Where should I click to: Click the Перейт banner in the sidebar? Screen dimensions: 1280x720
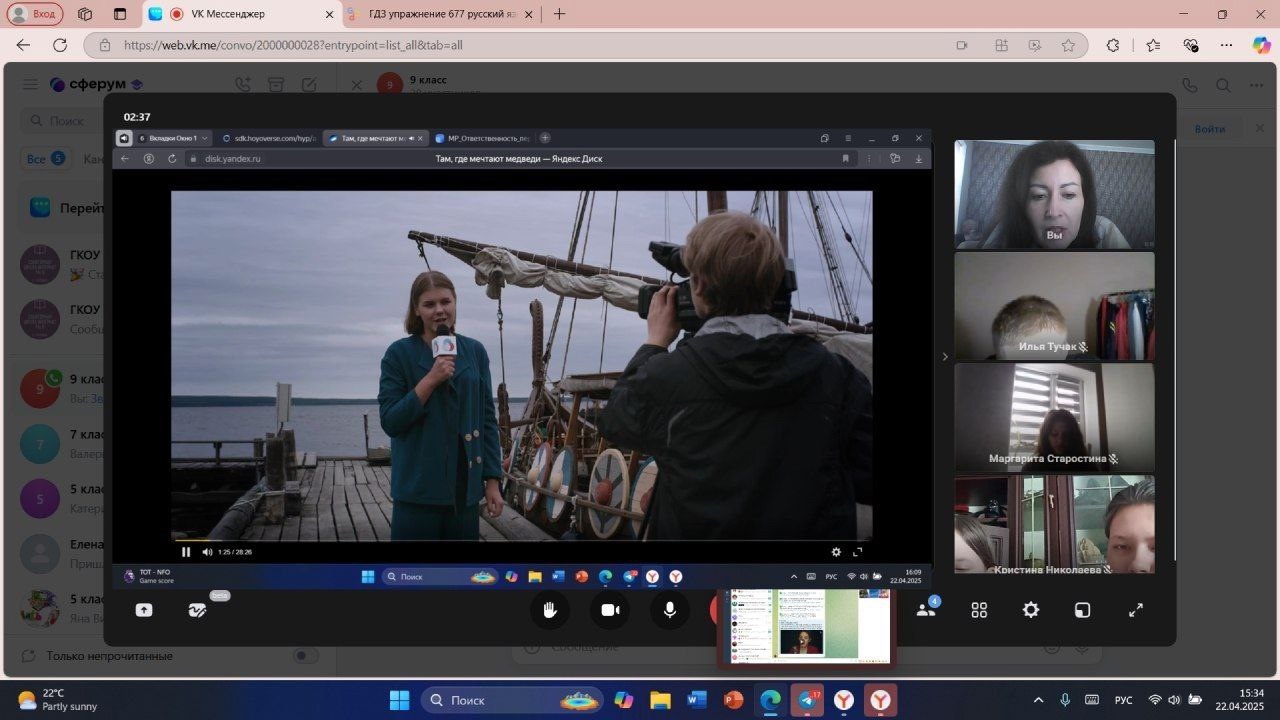point(62,208)
